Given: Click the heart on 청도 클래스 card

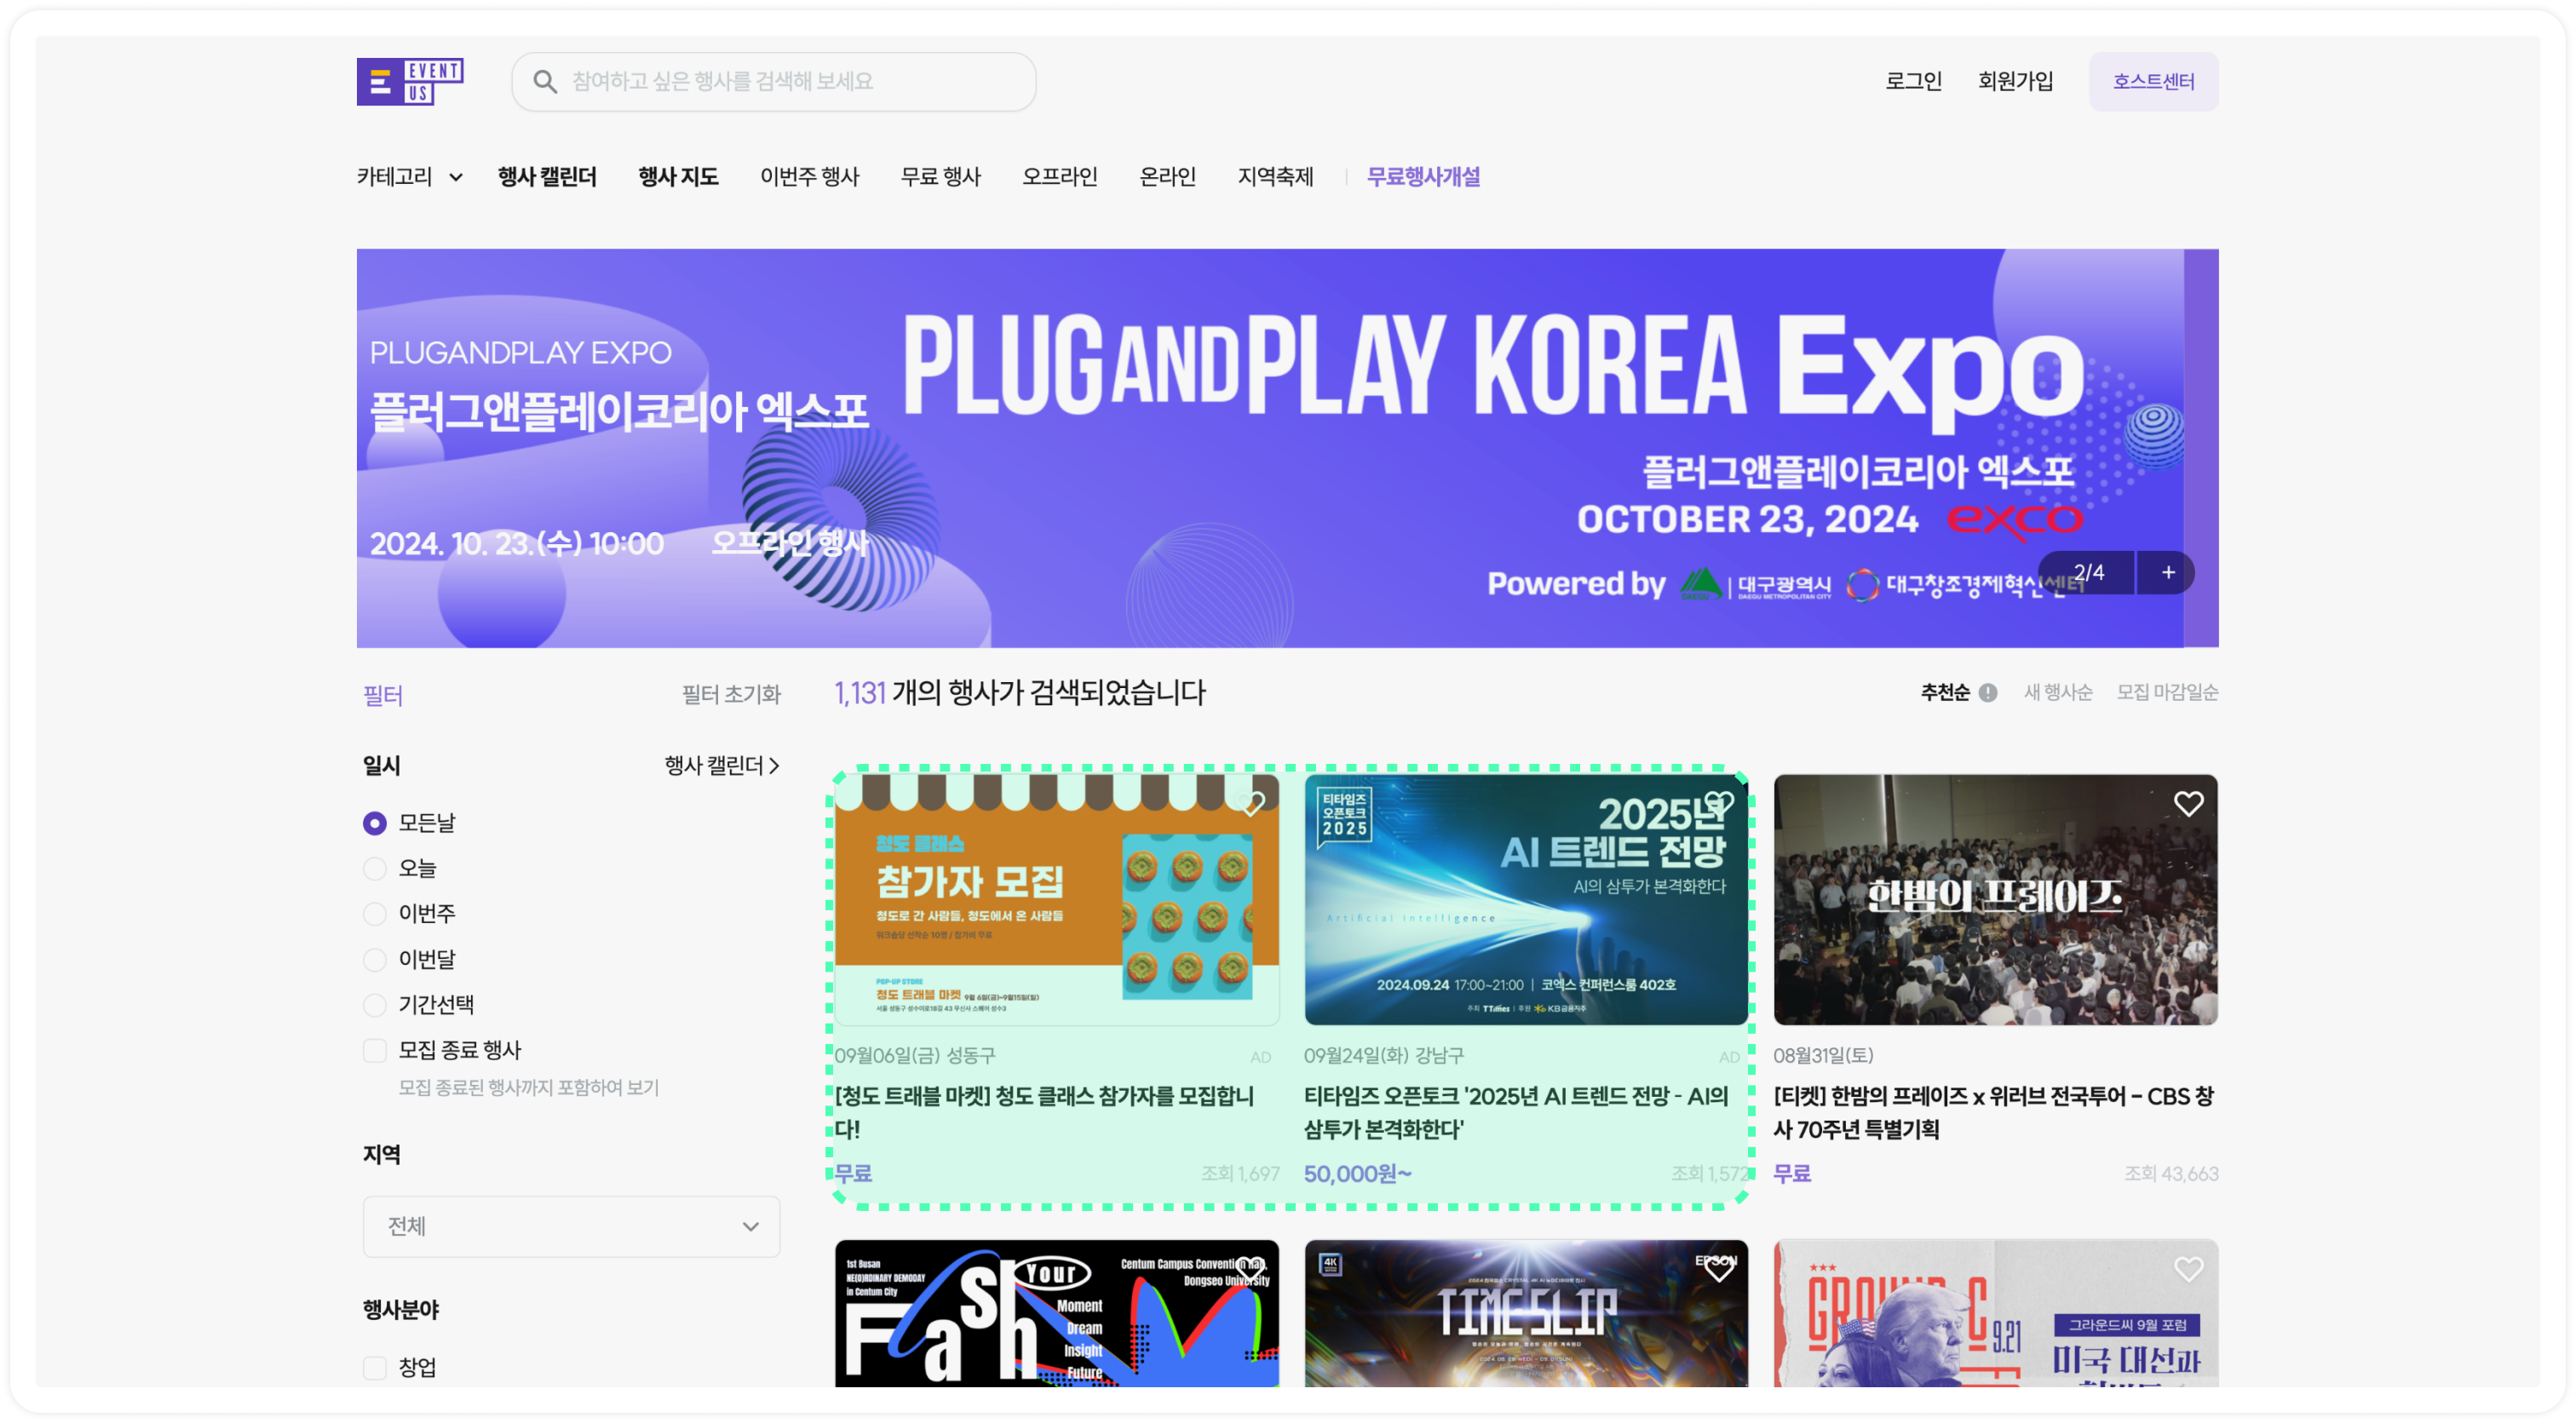Looking at the screenshot, I should click(x=1250, y=803).
